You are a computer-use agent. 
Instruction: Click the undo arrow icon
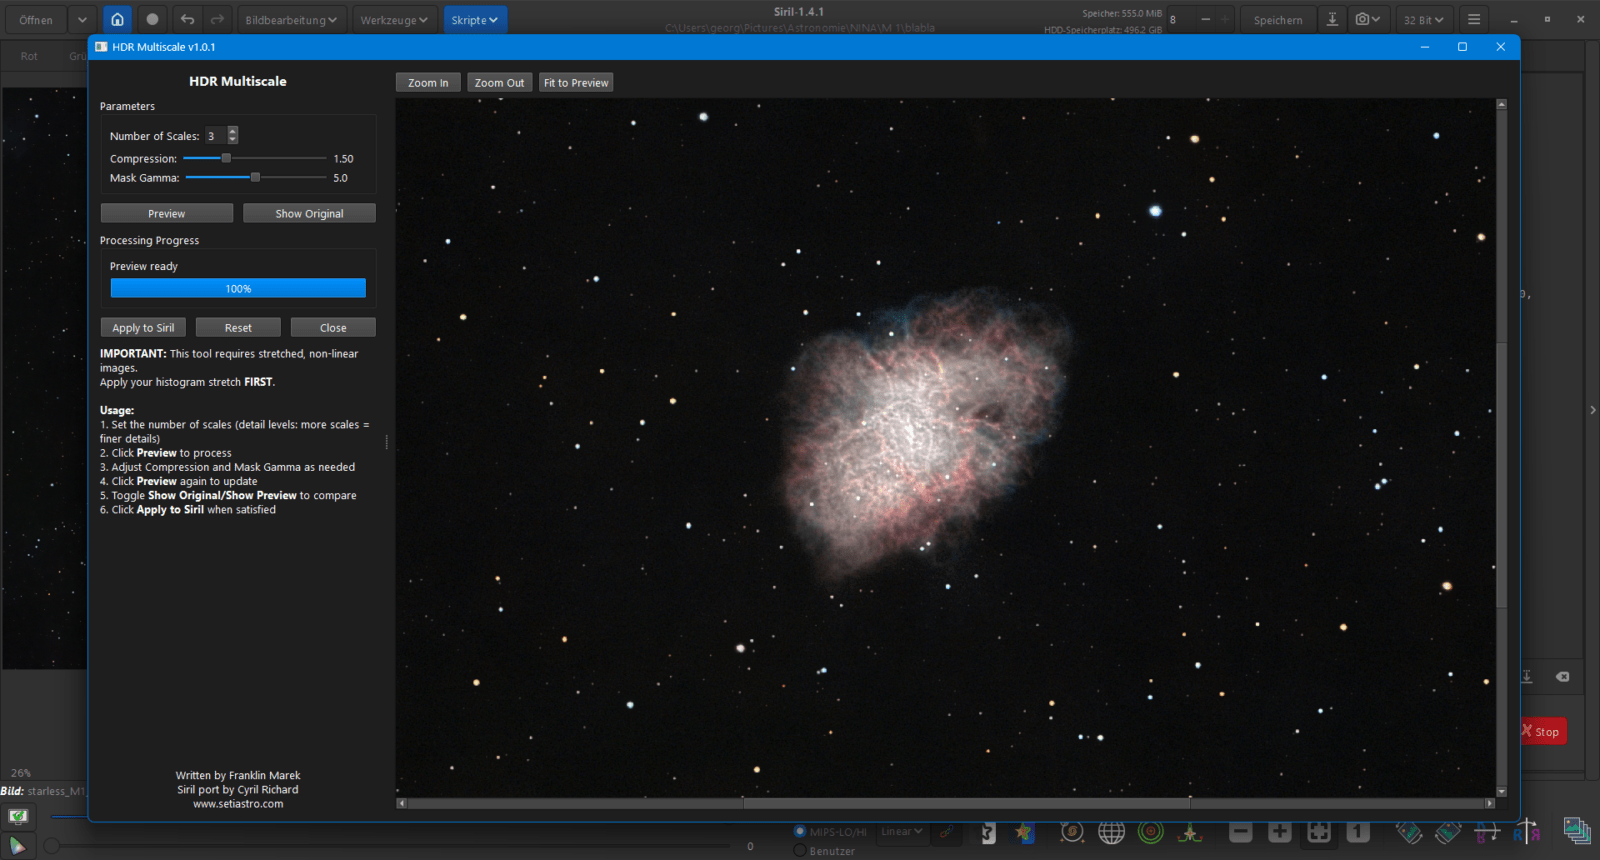[187, 19]
